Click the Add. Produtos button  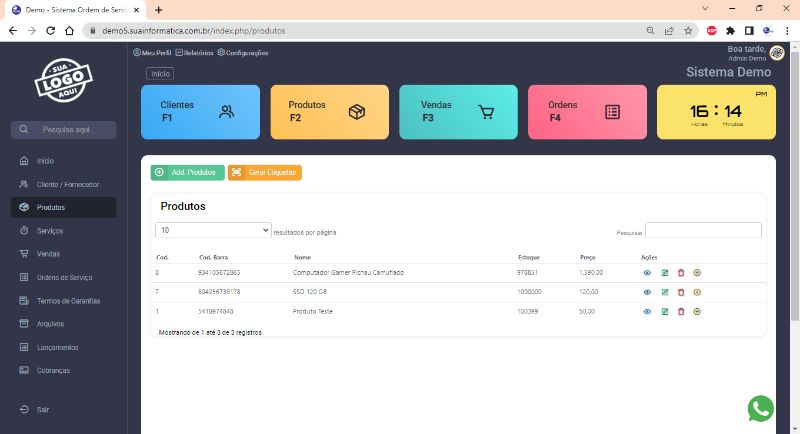point(187,172)
